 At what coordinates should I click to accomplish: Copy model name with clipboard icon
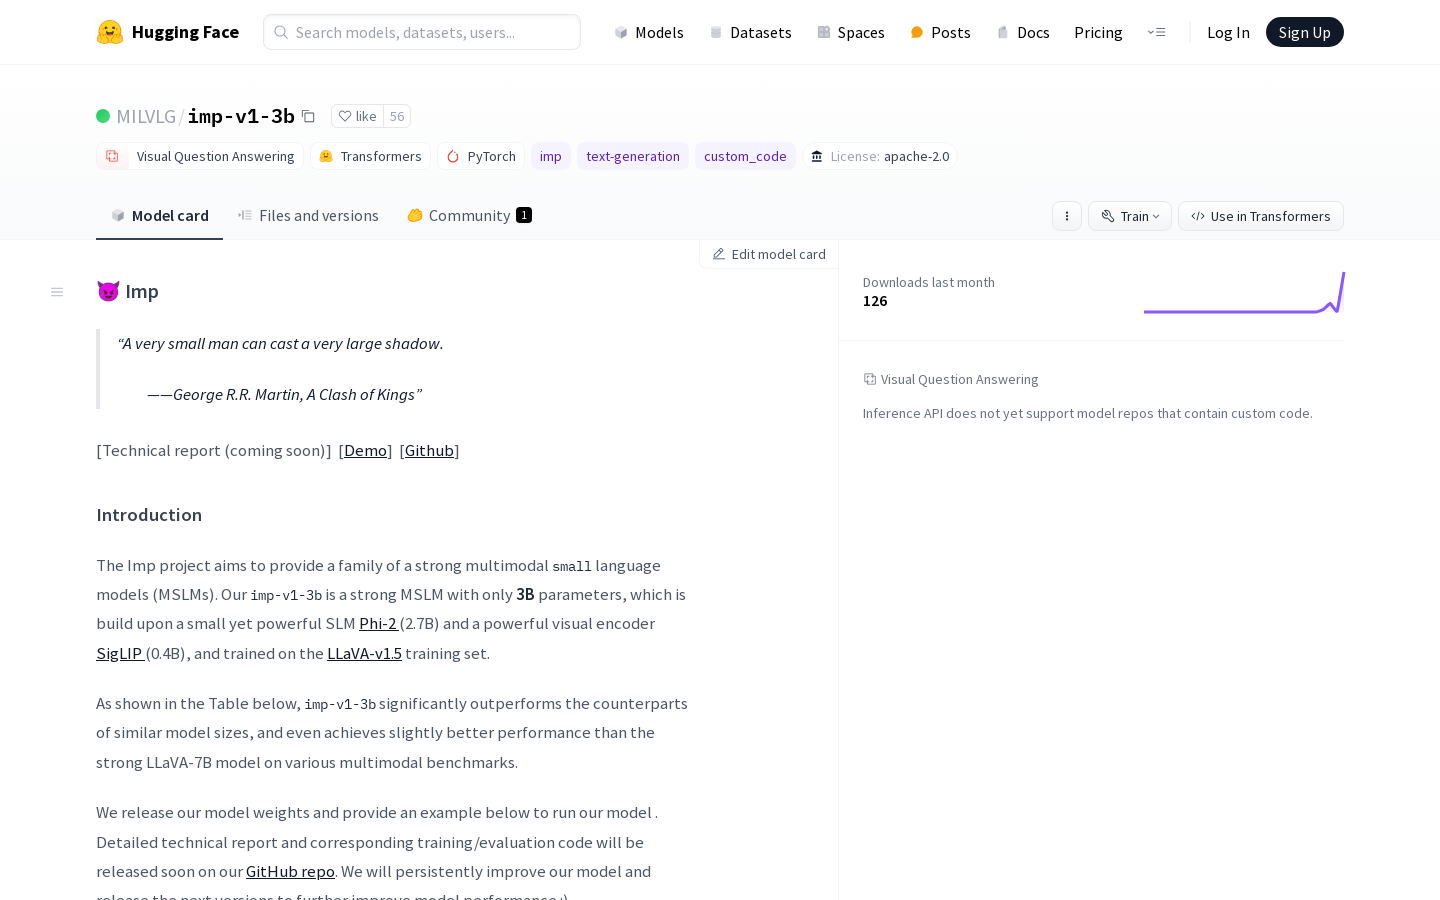[x=308, y=116]
